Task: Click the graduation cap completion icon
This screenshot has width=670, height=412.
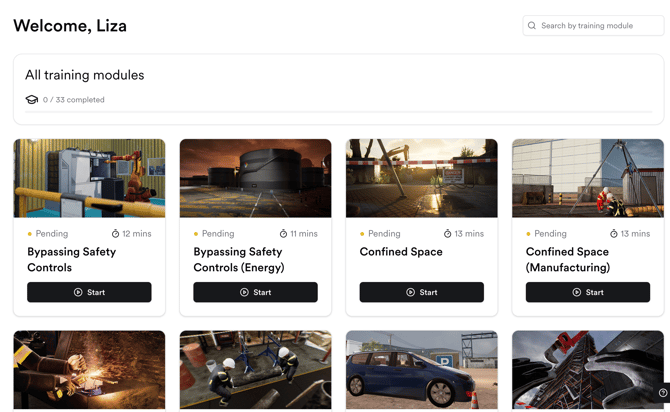Action: point(32,100)
